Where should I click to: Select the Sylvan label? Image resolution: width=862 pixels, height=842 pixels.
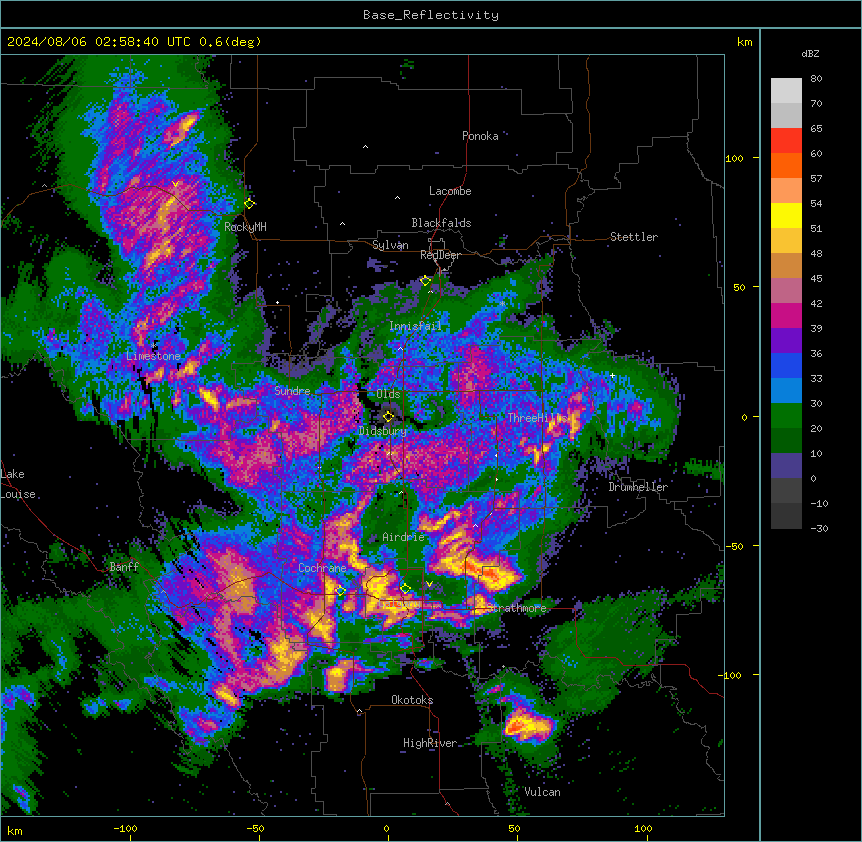click(390, 245)
